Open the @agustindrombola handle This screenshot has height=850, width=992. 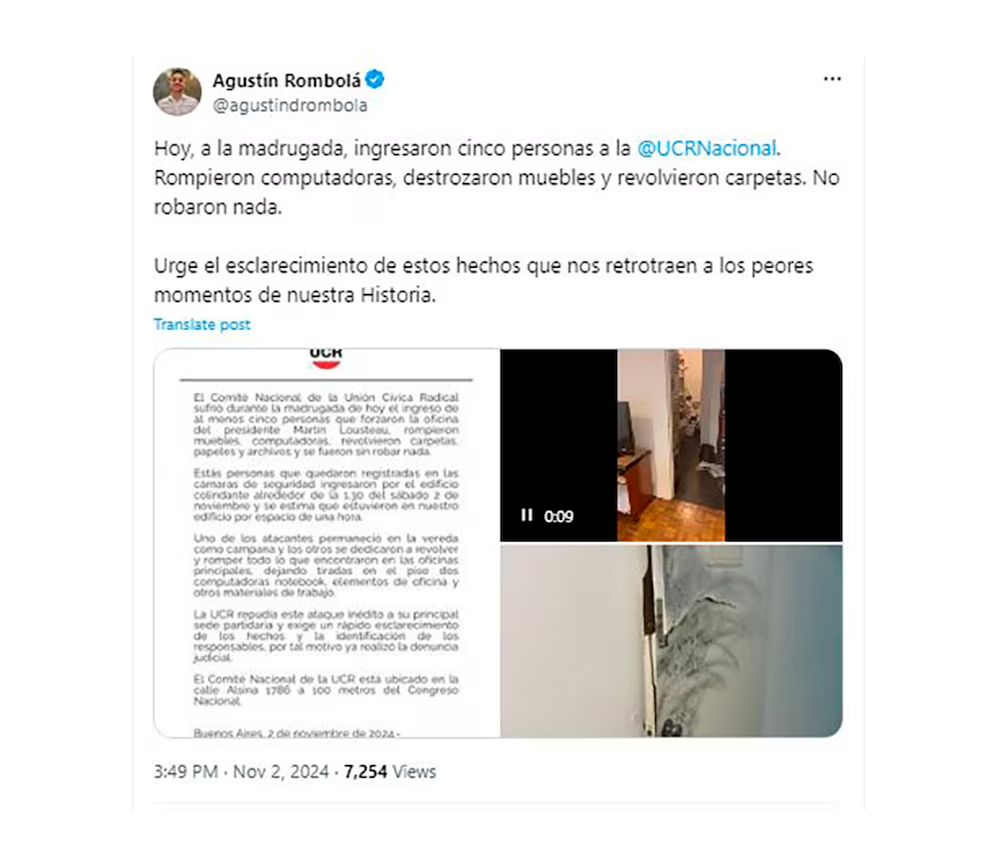tap(290, 105)
